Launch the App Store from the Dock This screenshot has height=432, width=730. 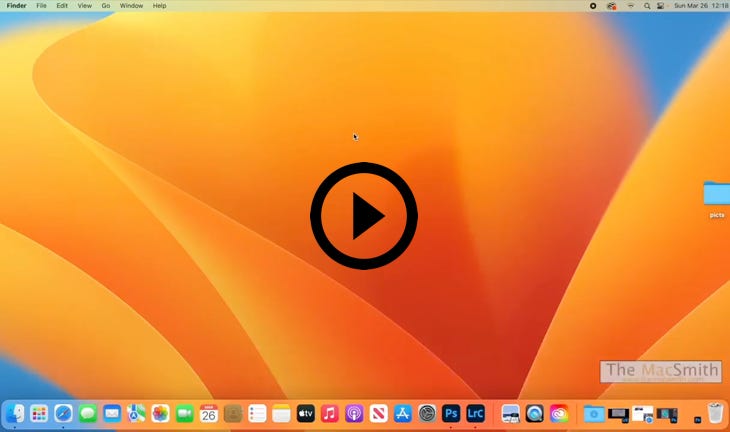403,413
